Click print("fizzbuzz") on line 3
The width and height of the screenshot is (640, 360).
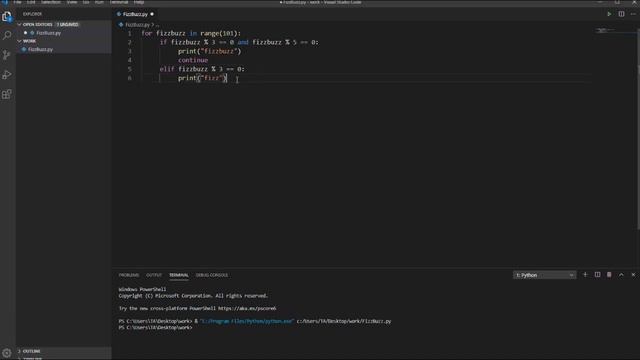[209, 51]
